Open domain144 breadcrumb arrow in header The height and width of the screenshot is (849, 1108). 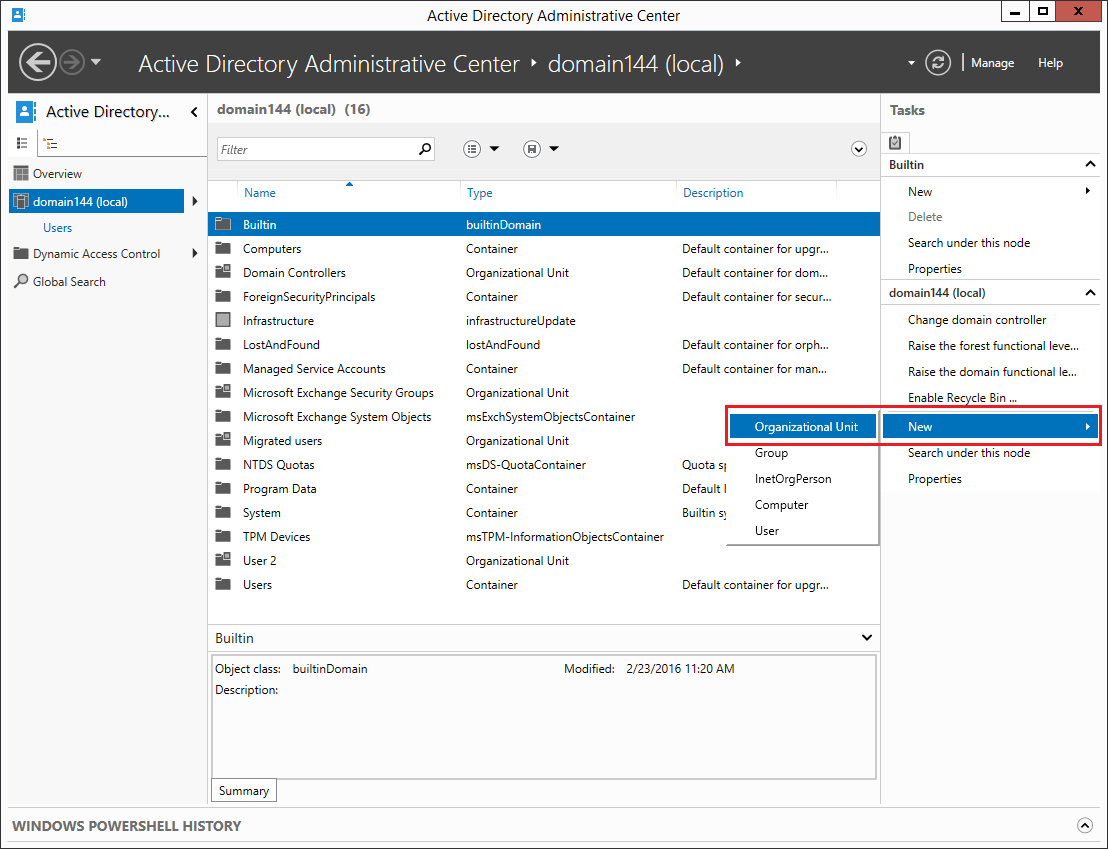tap(738, 62)
